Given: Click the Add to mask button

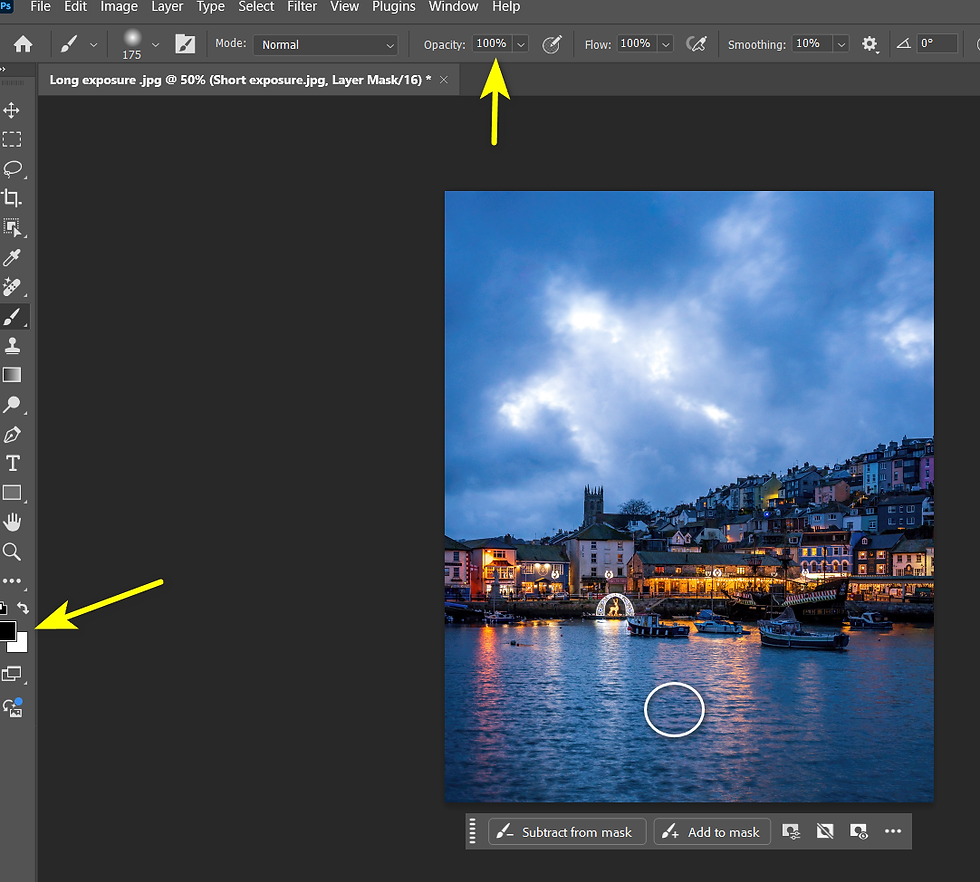Looking at the screenshot, I should click(712, 832).
